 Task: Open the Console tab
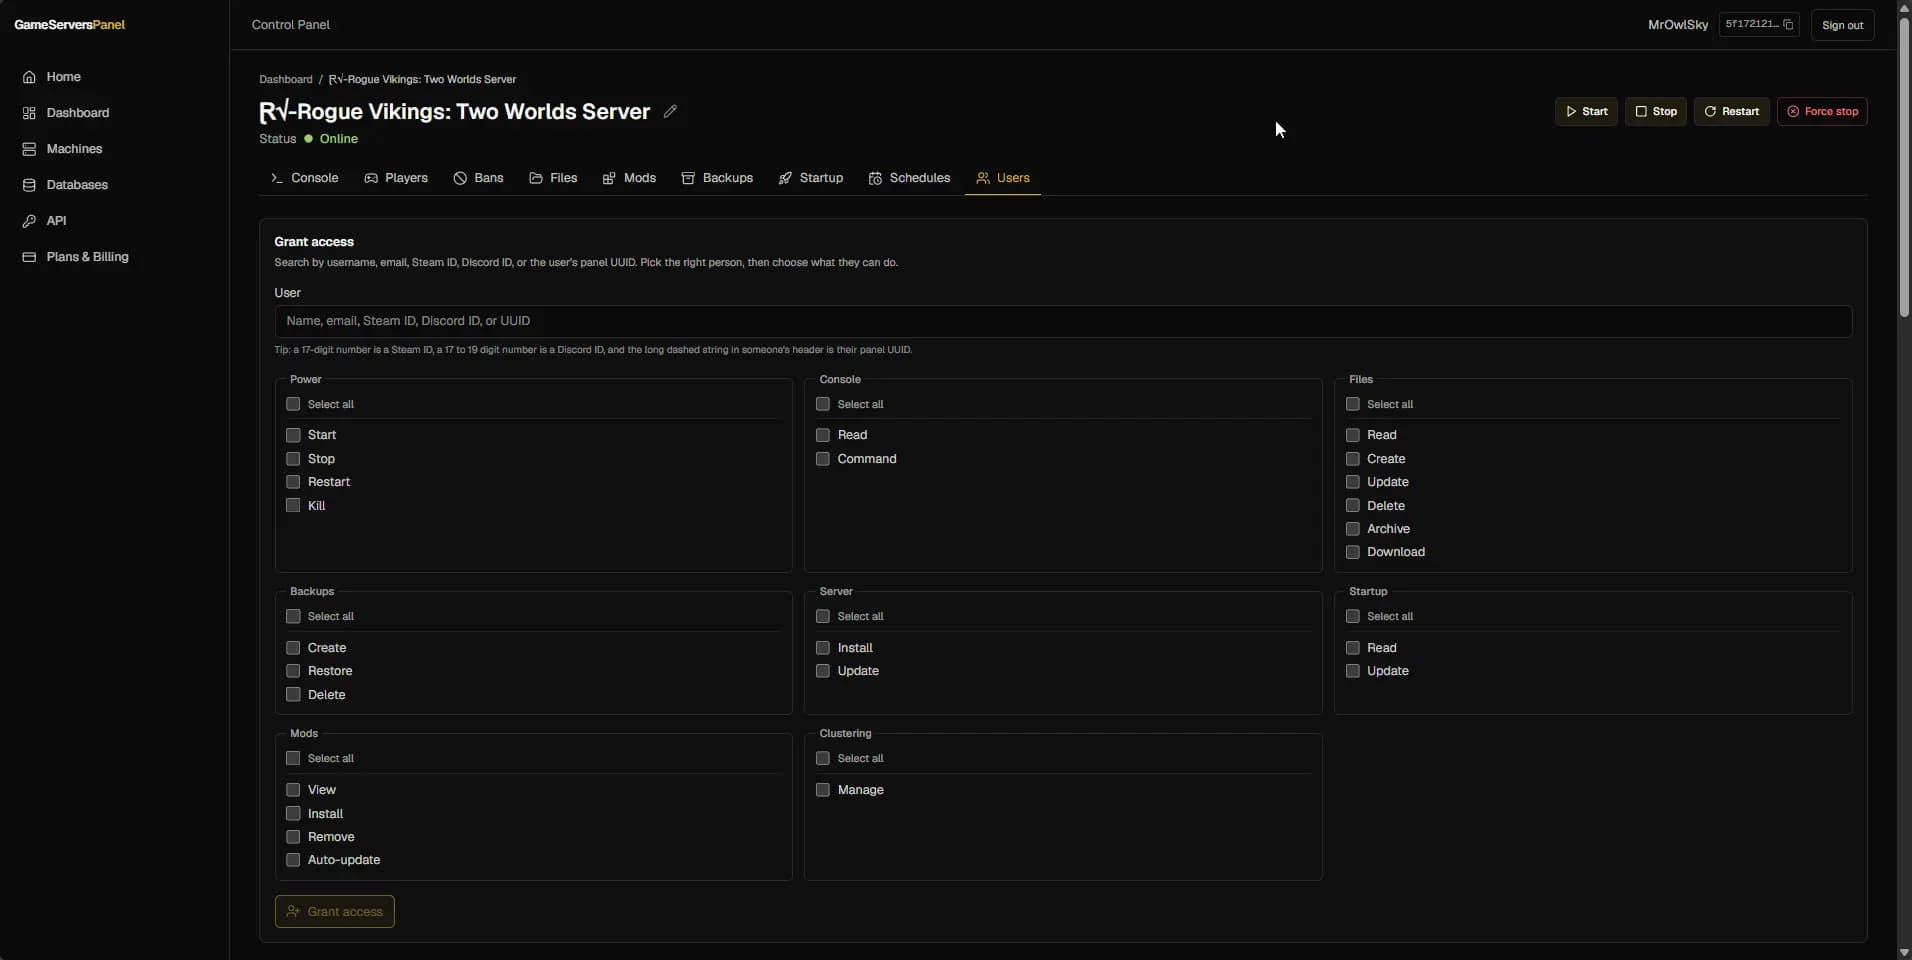coord(305,178)
